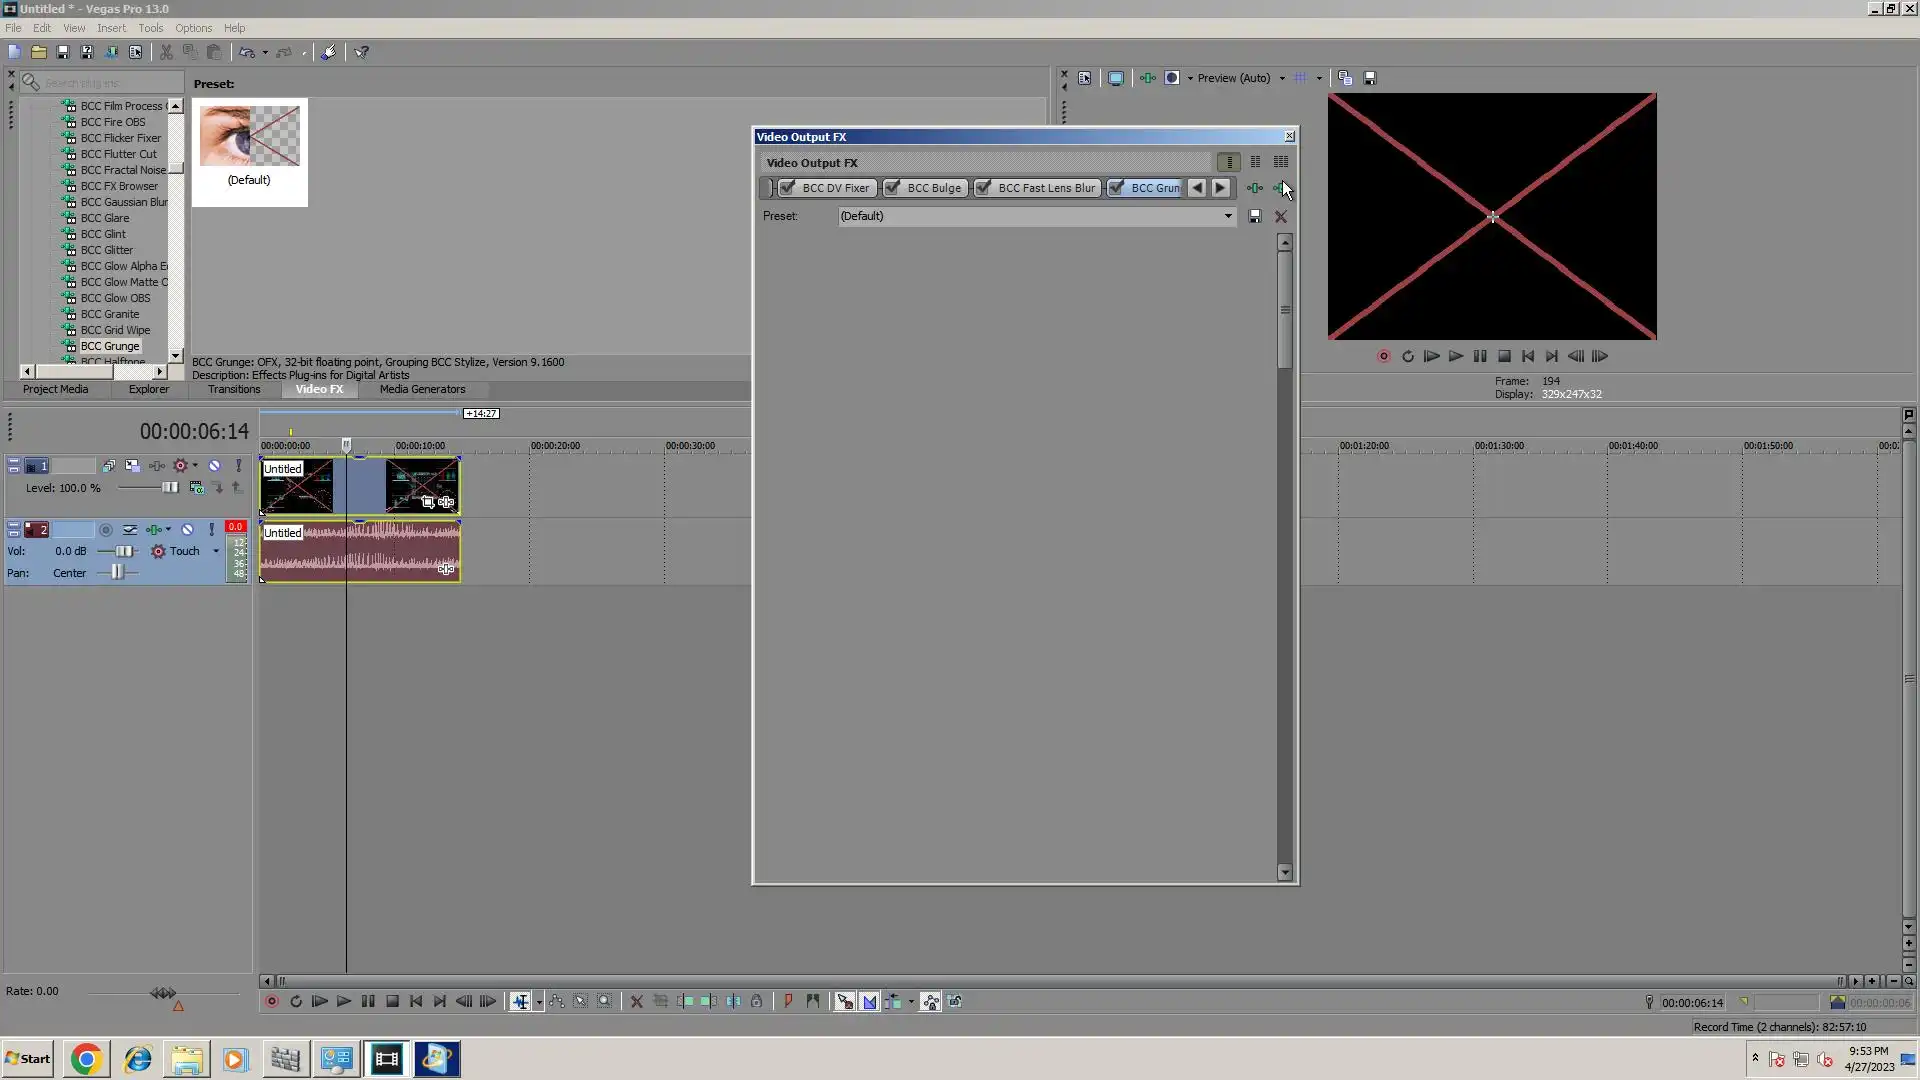
Task: Disable the BCC Bulge effect
Action: tap(892, 188)
